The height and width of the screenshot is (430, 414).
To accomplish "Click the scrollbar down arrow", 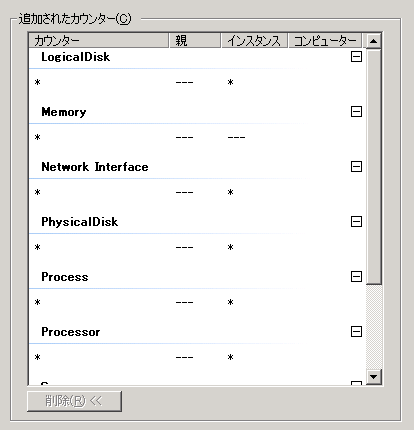I will (374, 377).
